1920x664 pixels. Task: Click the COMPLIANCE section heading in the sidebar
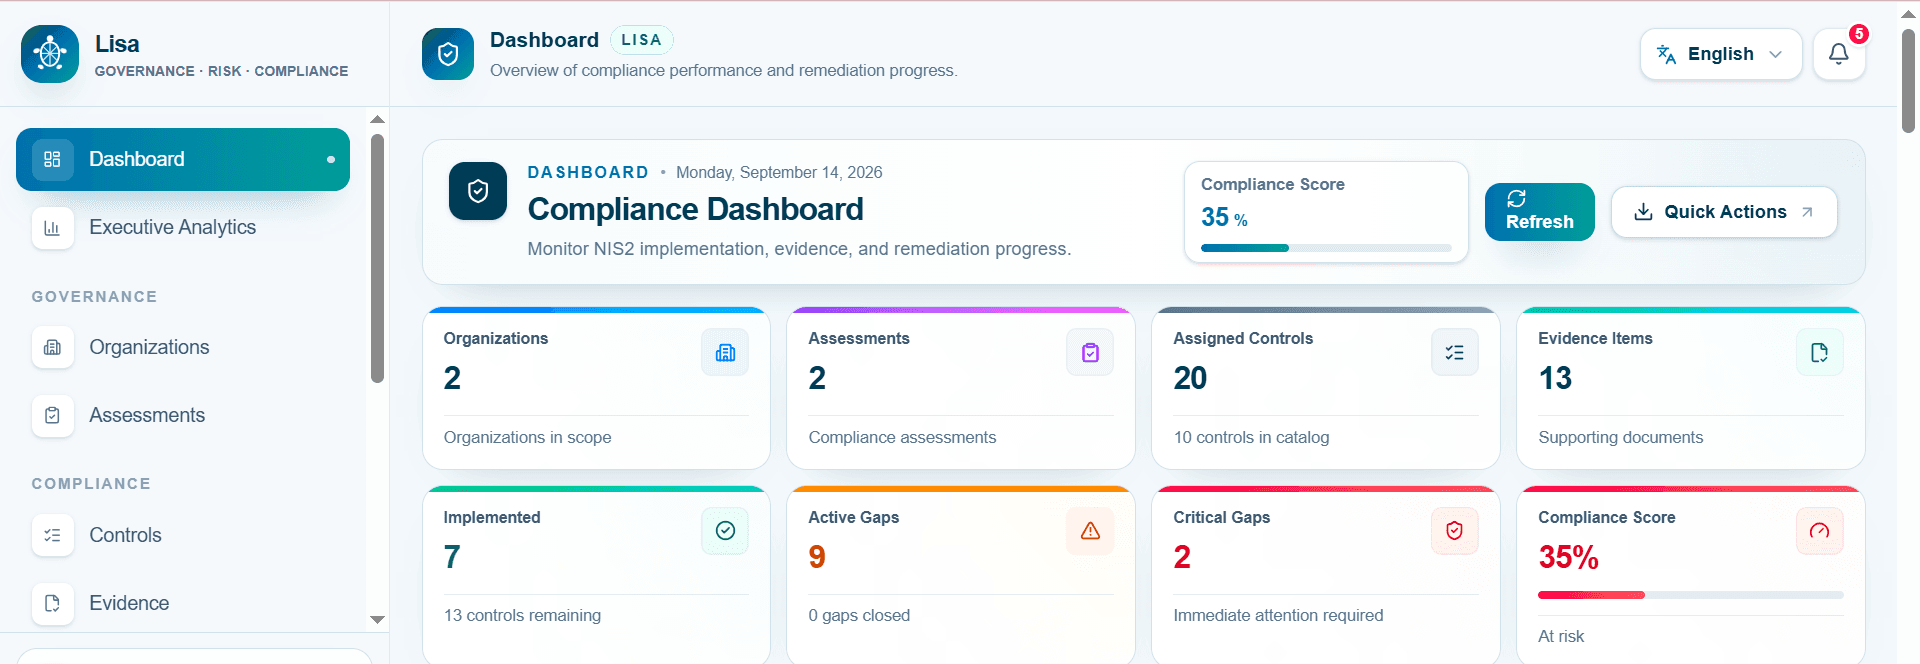[91, 484]
